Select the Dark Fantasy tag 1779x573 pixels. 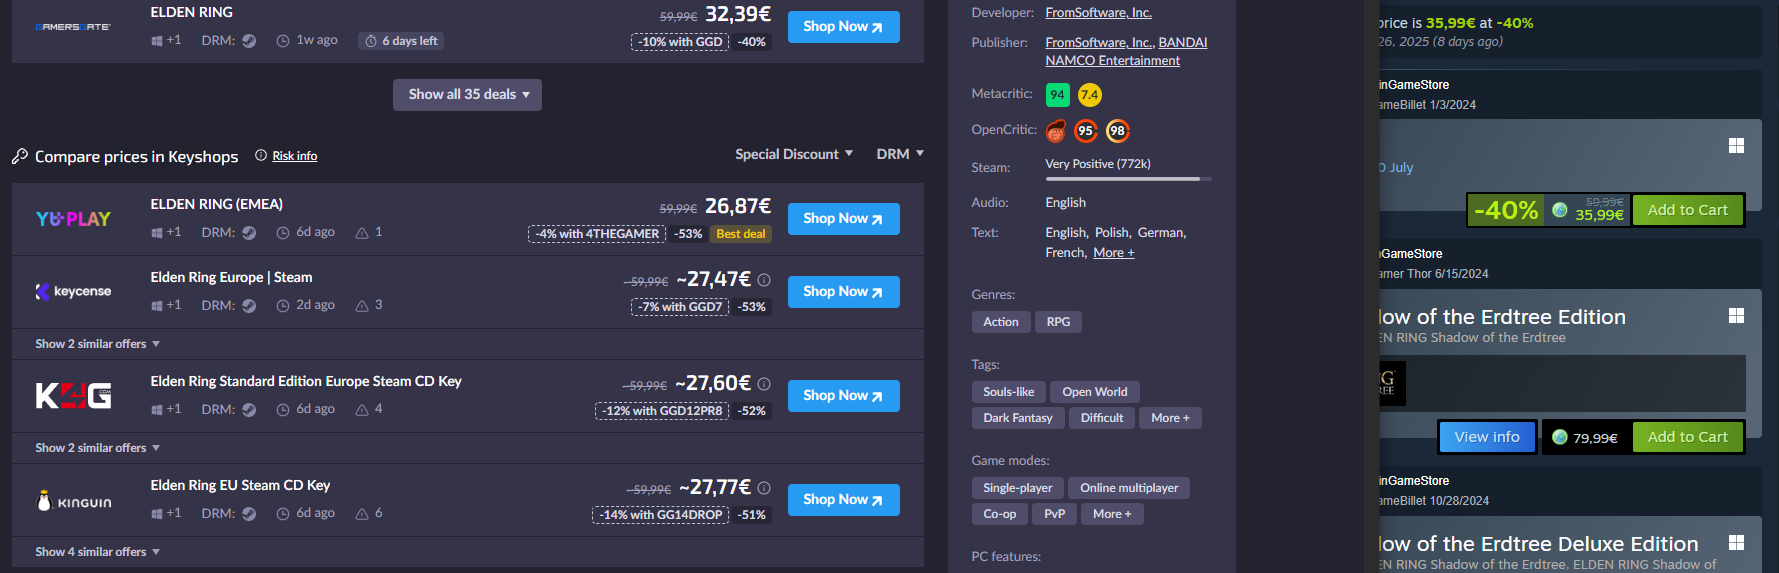[x=1018, y=418]
